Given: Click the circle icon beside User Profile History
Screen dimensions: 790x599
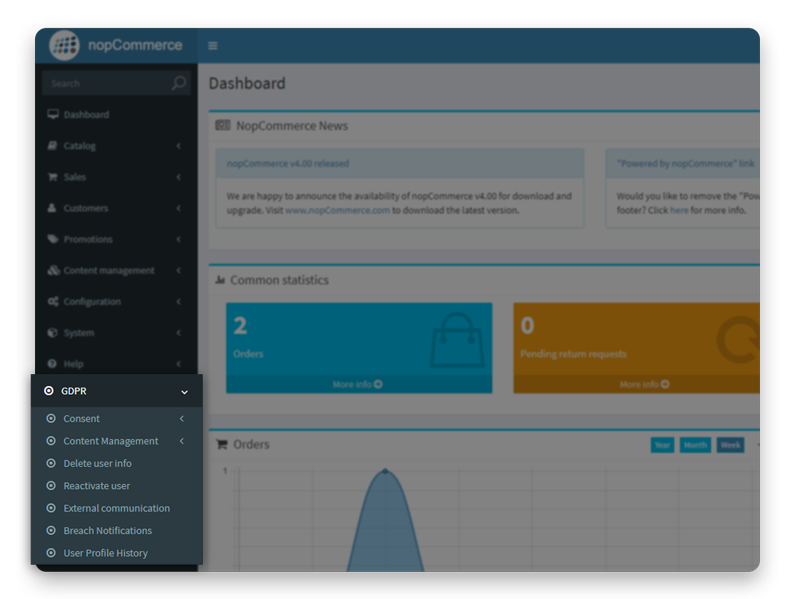Looking at the screenshot, I should click(x=51, y=553).
